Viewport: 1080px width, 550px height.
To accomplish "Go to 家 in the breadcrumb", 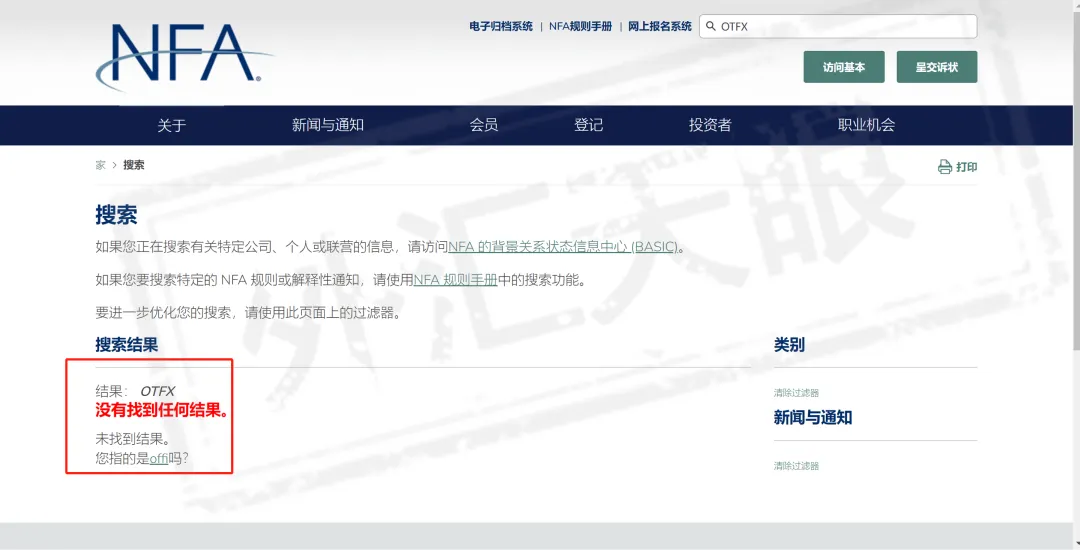I will (101, 165).
